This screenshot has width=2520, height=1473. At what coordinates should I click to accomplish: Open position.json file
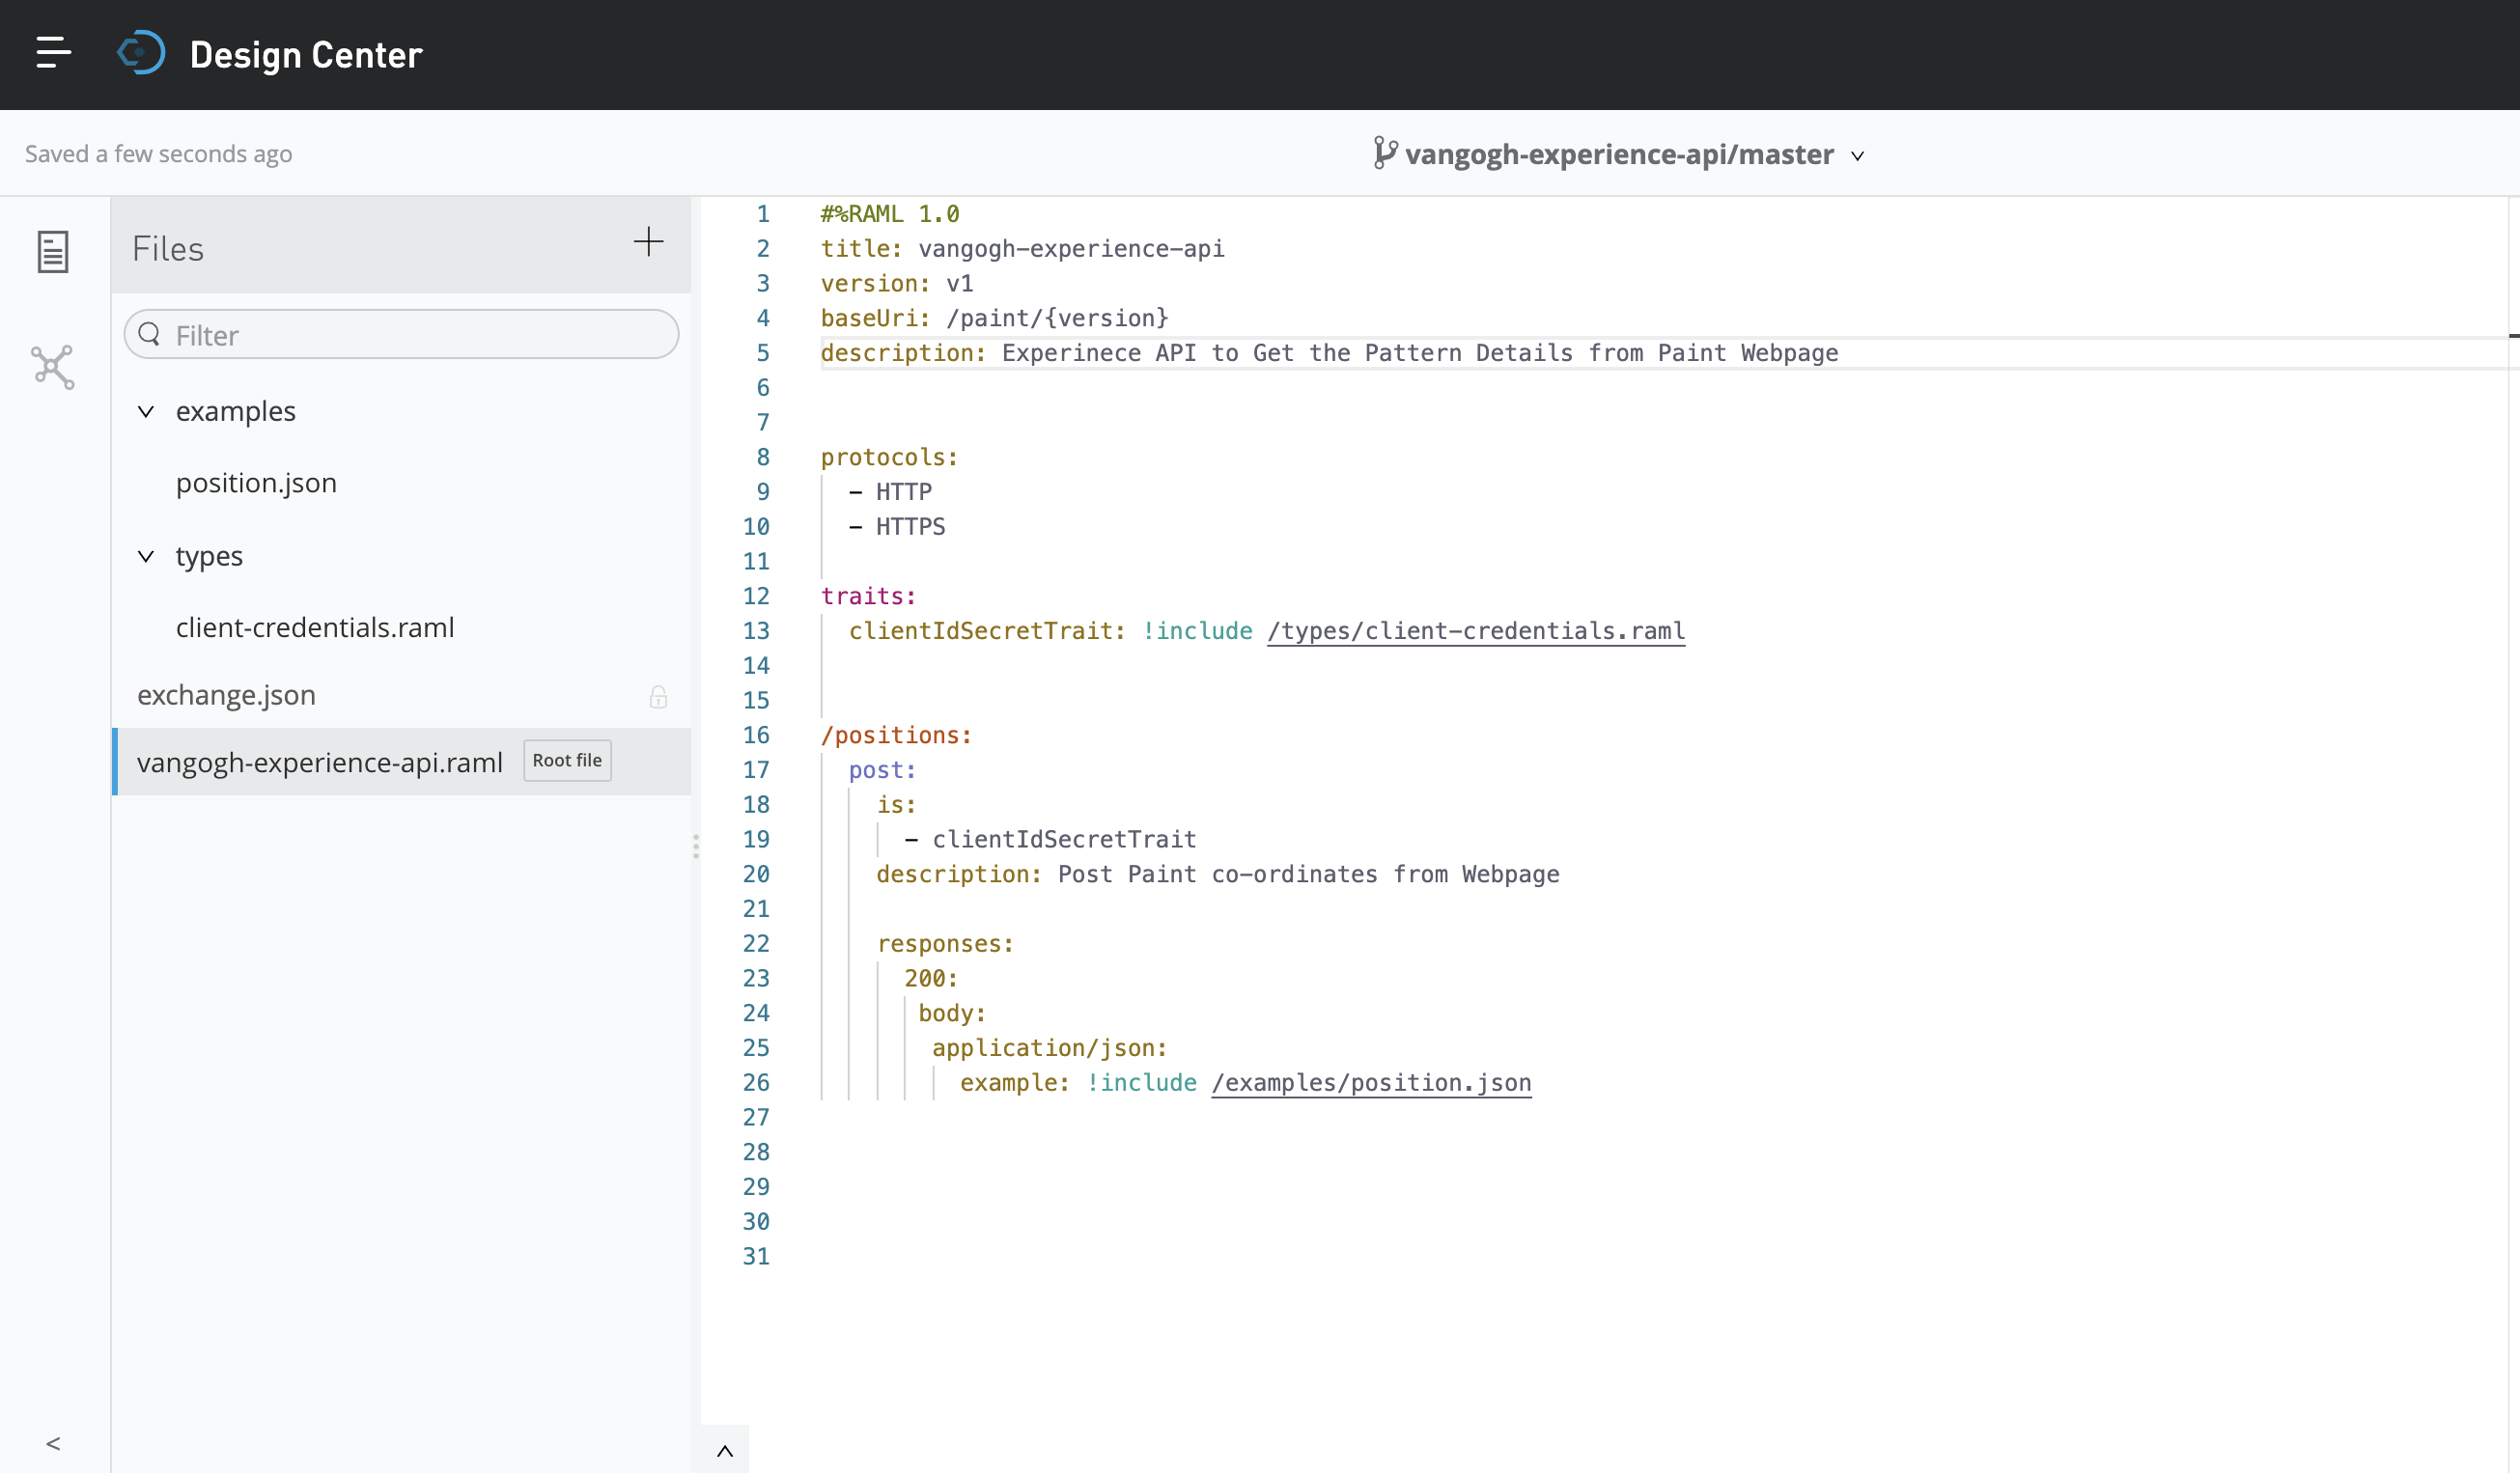pos(256,483)
